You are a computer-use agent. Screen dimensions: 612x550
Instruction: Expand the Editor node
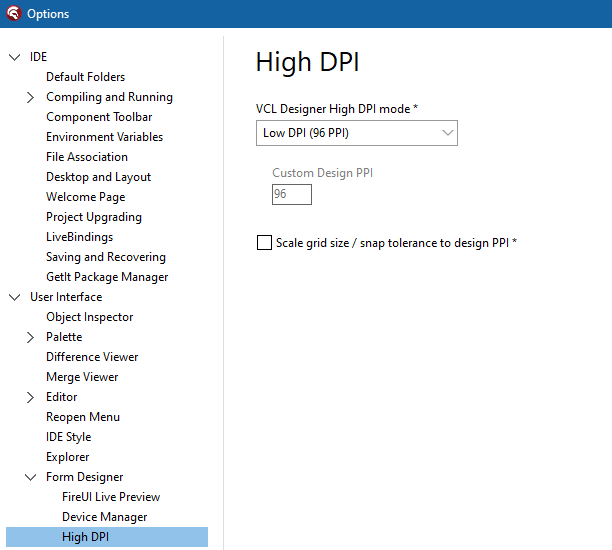tap(30, 397)
